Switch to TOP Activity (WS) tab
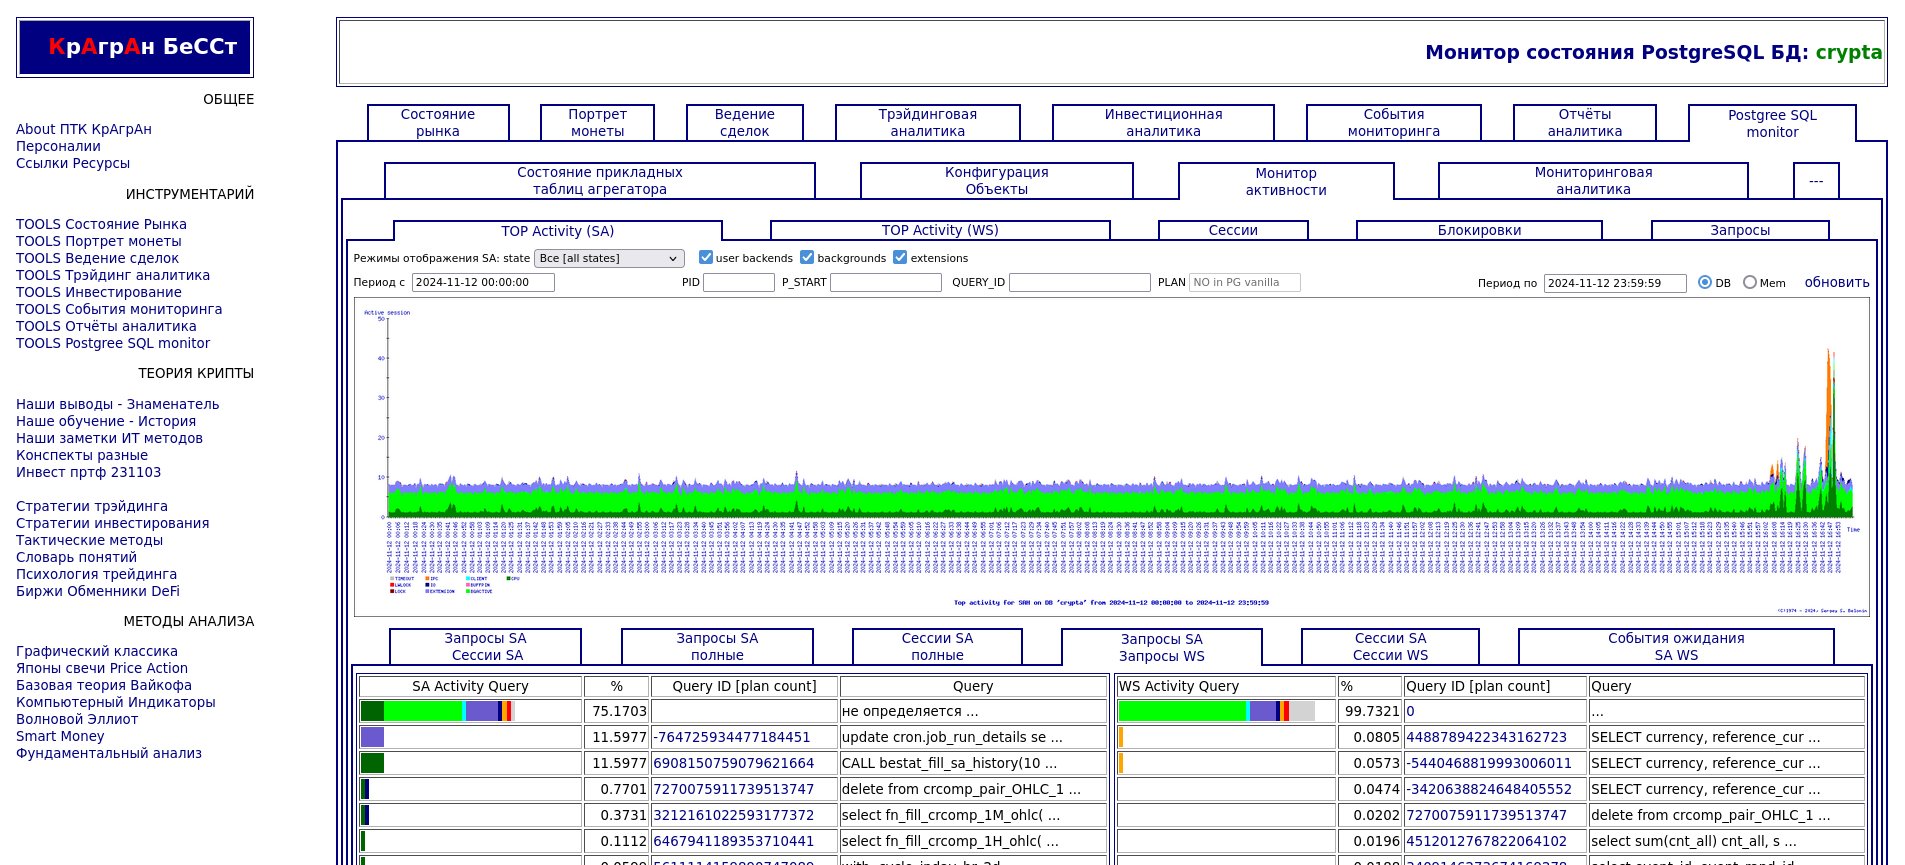Viewport: 1905px width, 865px height. (x=940, y=230)
